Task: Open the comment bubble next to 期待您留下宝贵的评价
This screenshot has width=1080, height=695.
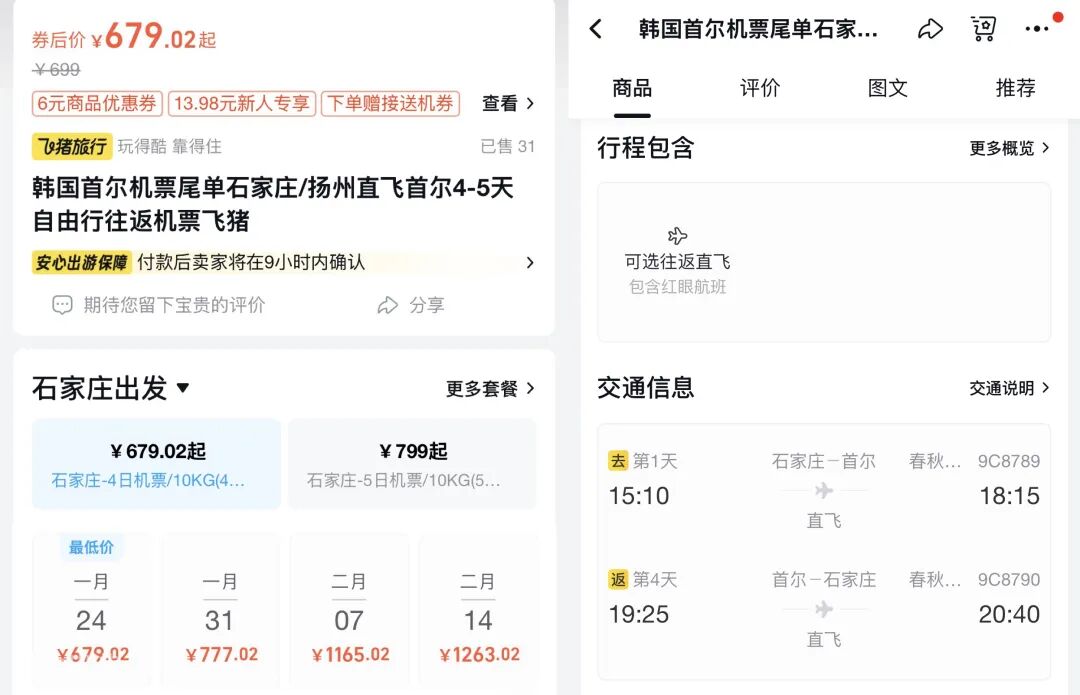Action: pyautogui.click(x=63, y=305)
